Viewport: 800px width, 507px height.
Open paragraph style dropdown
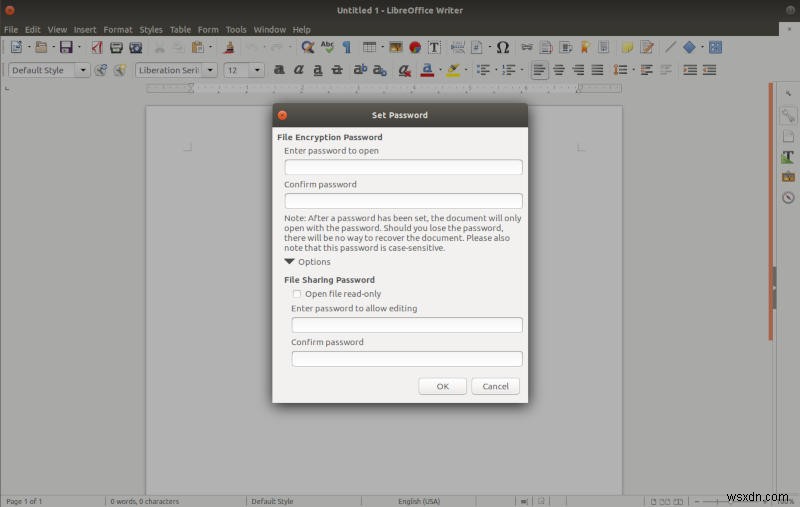click(x=83, y=70)
